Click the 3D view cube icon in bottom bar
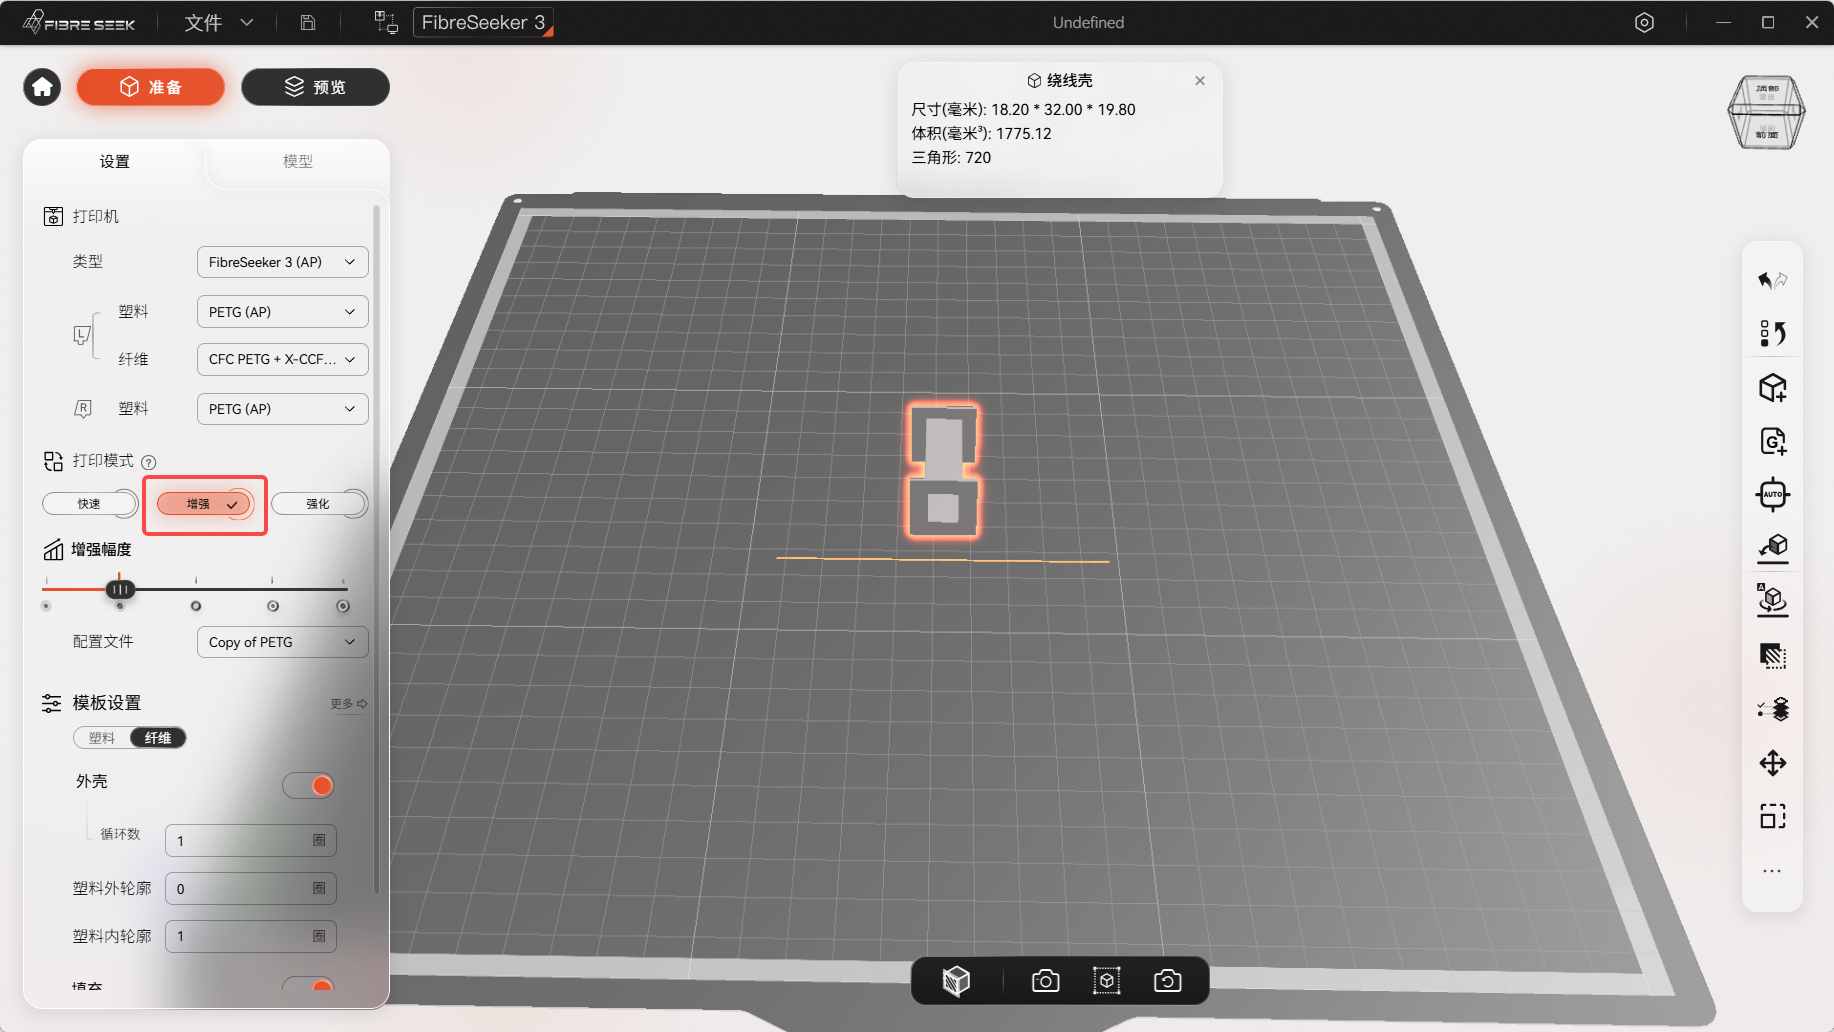 [956, 981]
